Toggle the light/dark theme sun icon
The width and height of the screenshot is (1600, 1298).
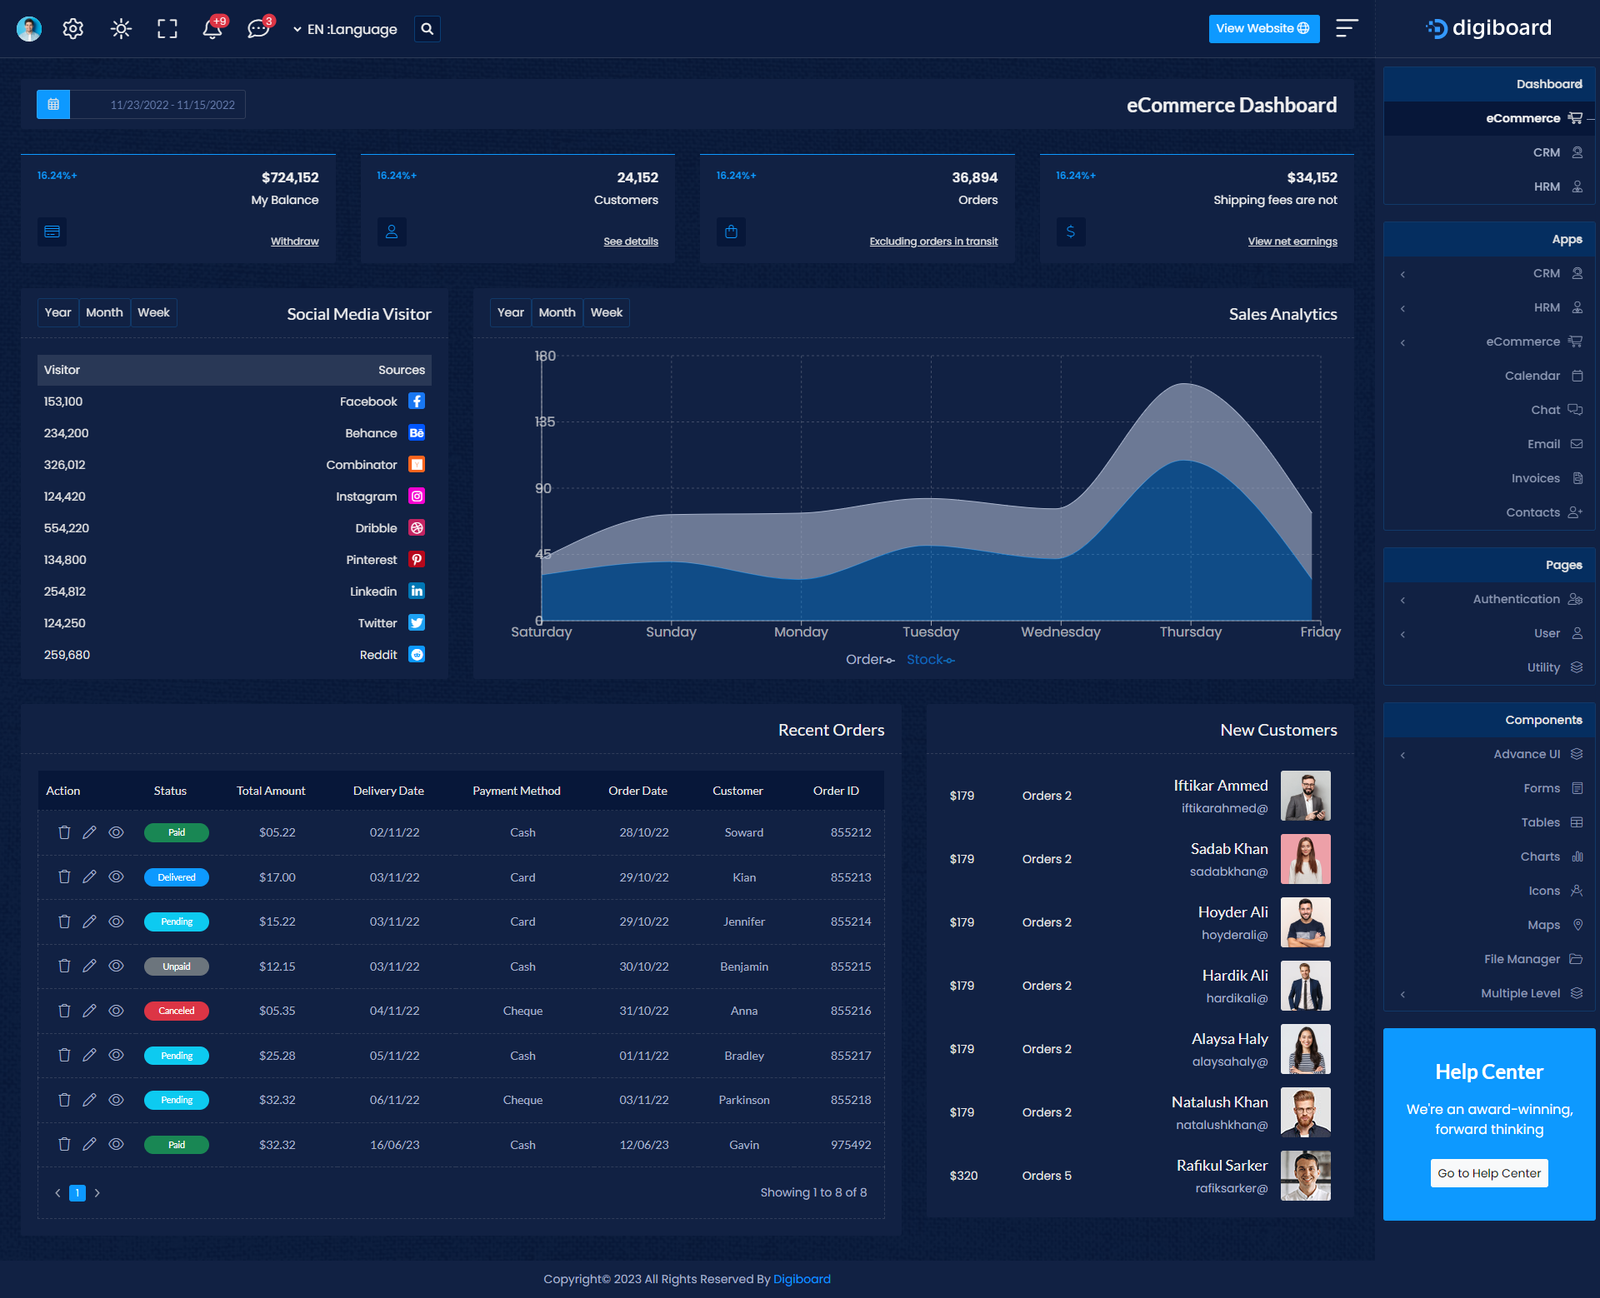tap(121, 29)
